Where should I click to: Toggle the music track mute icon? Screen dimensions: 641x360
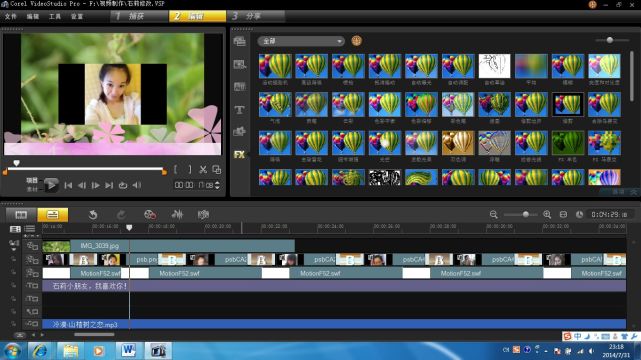(x=32, y=324)
